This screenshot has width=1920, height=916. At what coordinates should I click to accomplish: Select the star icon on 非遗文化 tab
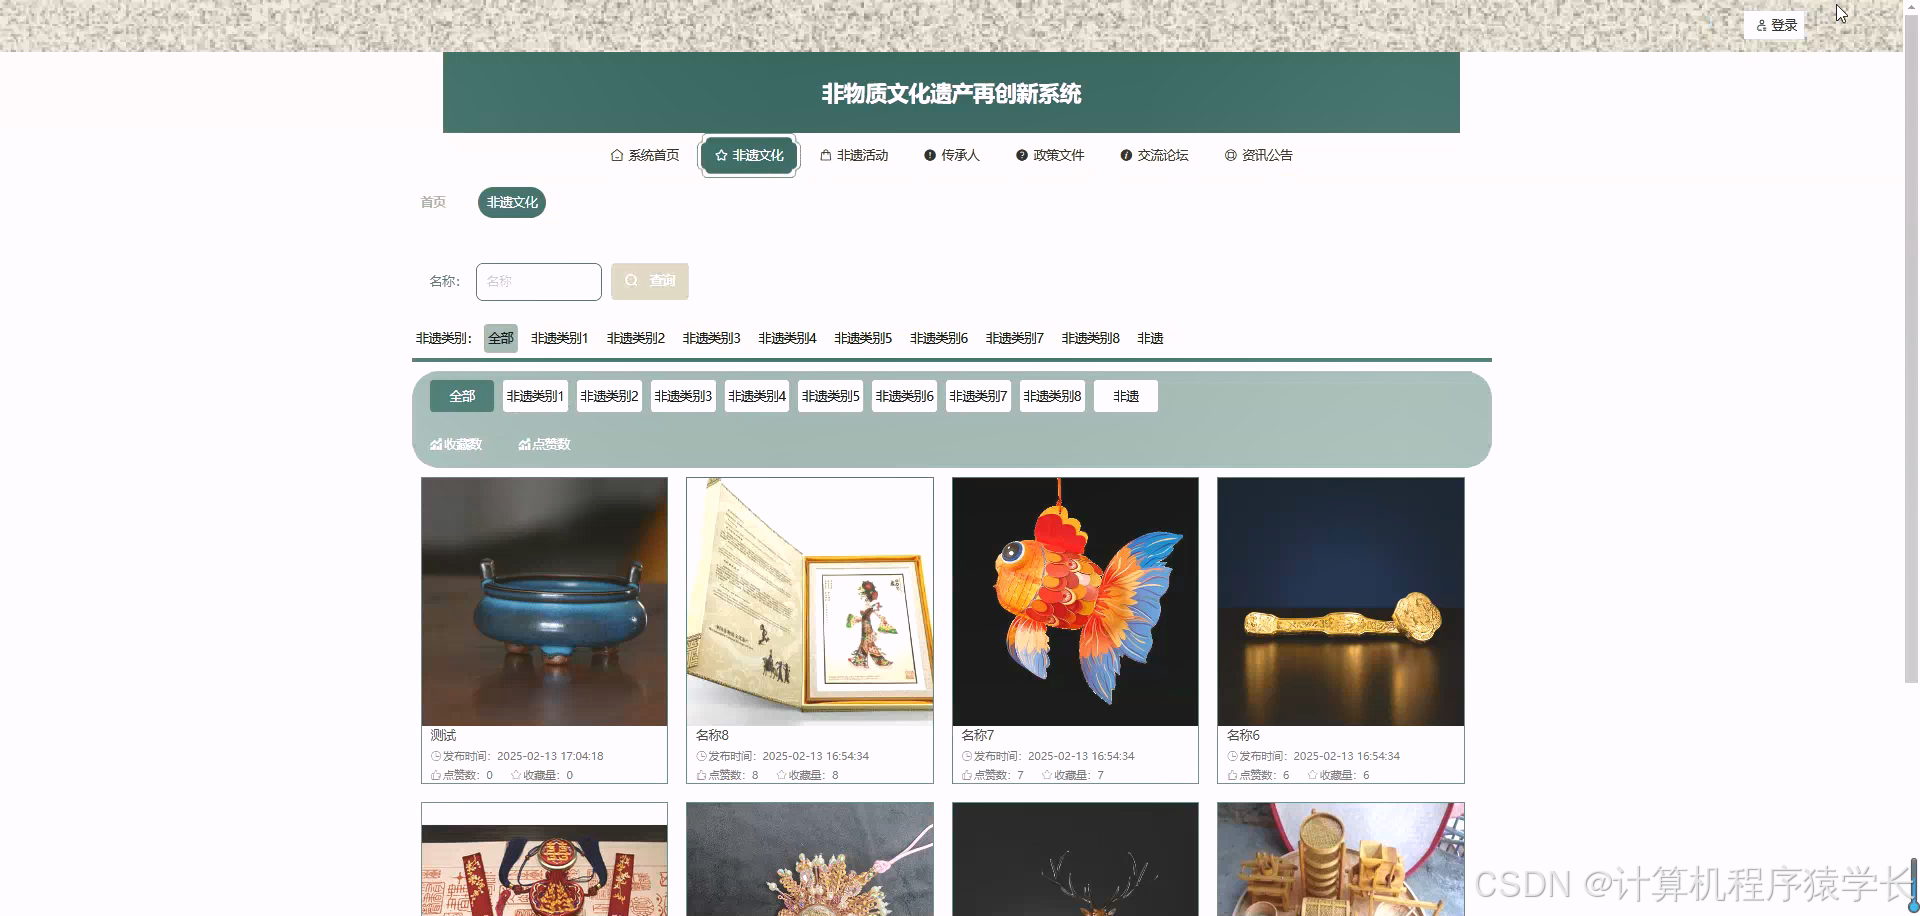click(x=720, y=155)
